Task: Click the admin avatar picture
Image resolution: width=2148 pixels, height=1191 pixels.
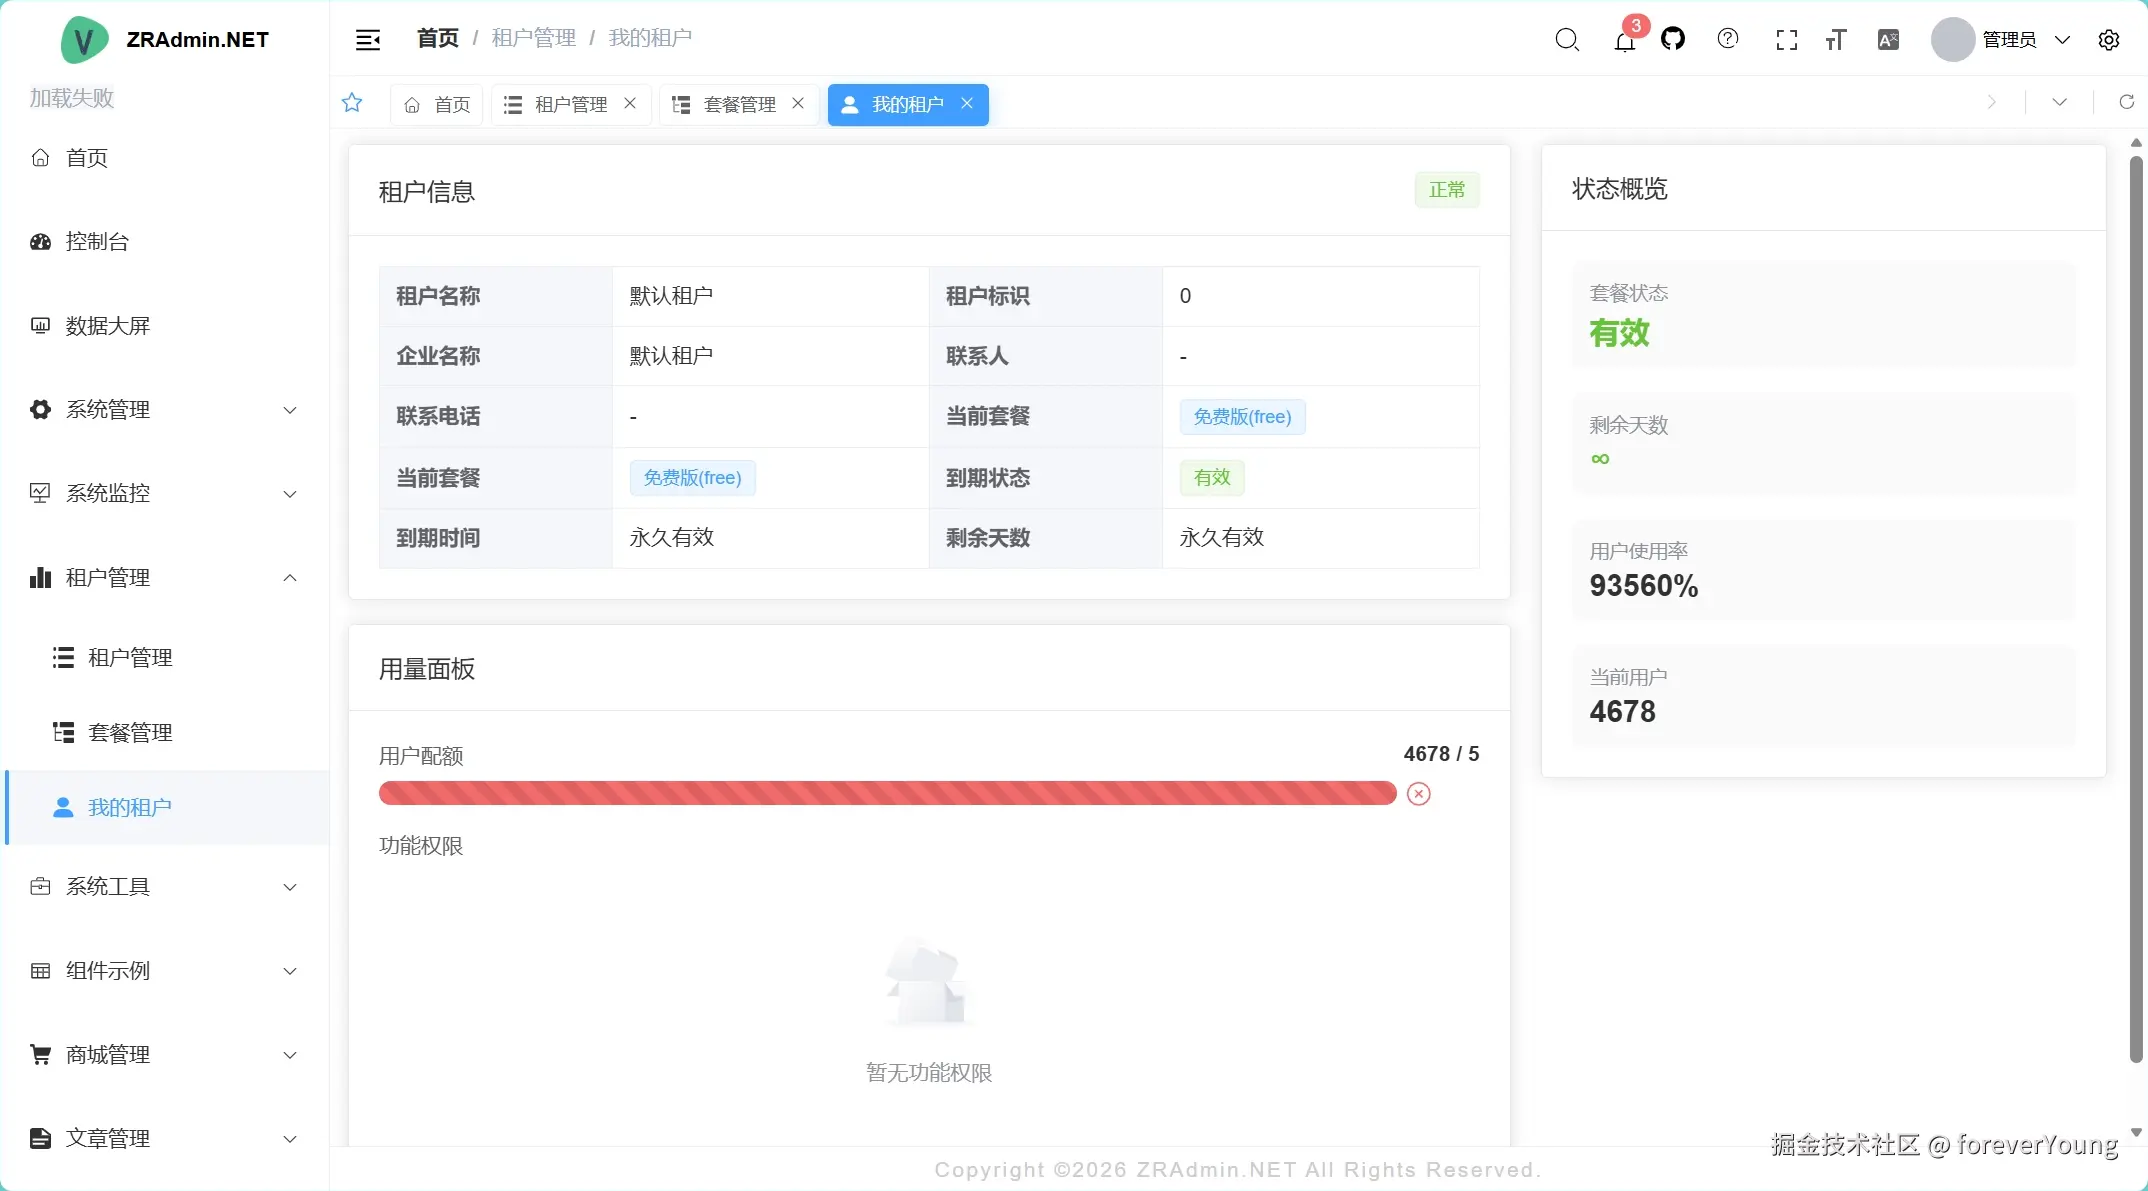Action: (x=1952, y=40)
